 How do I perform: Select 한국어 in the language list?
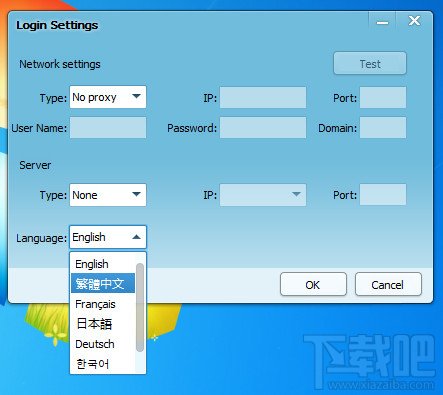103,363
